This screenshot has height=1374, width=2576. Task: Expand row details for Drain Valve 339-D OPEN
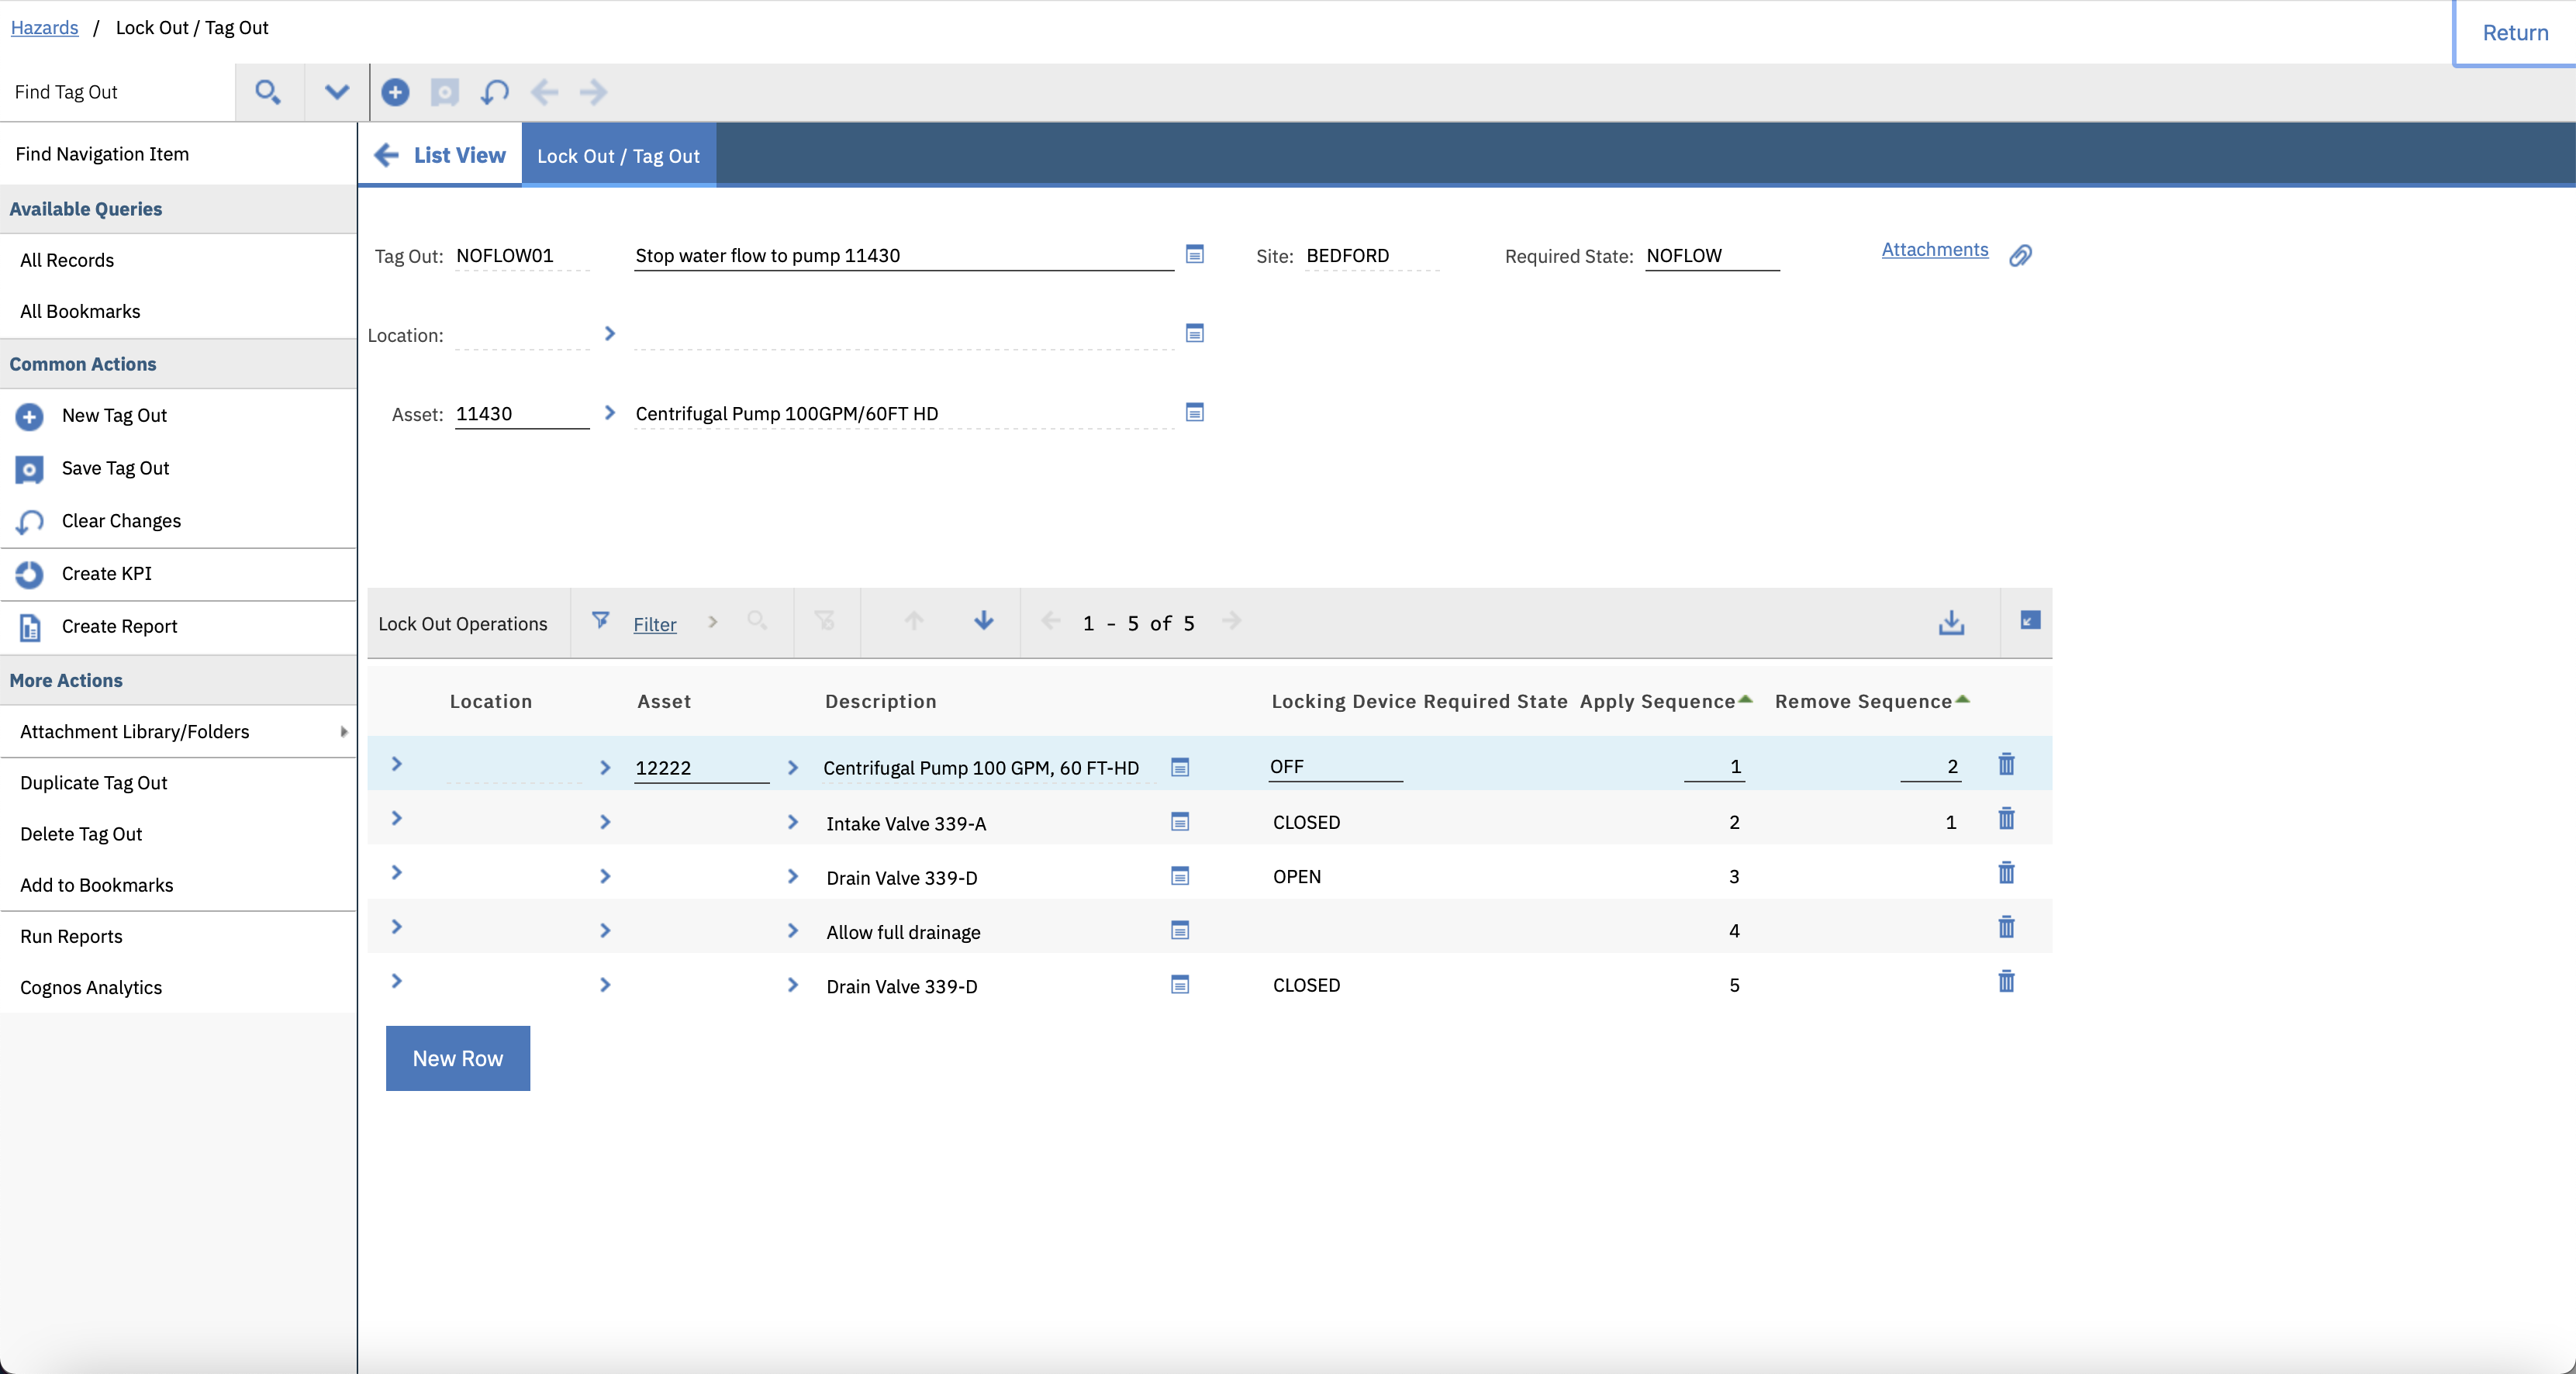397,873
